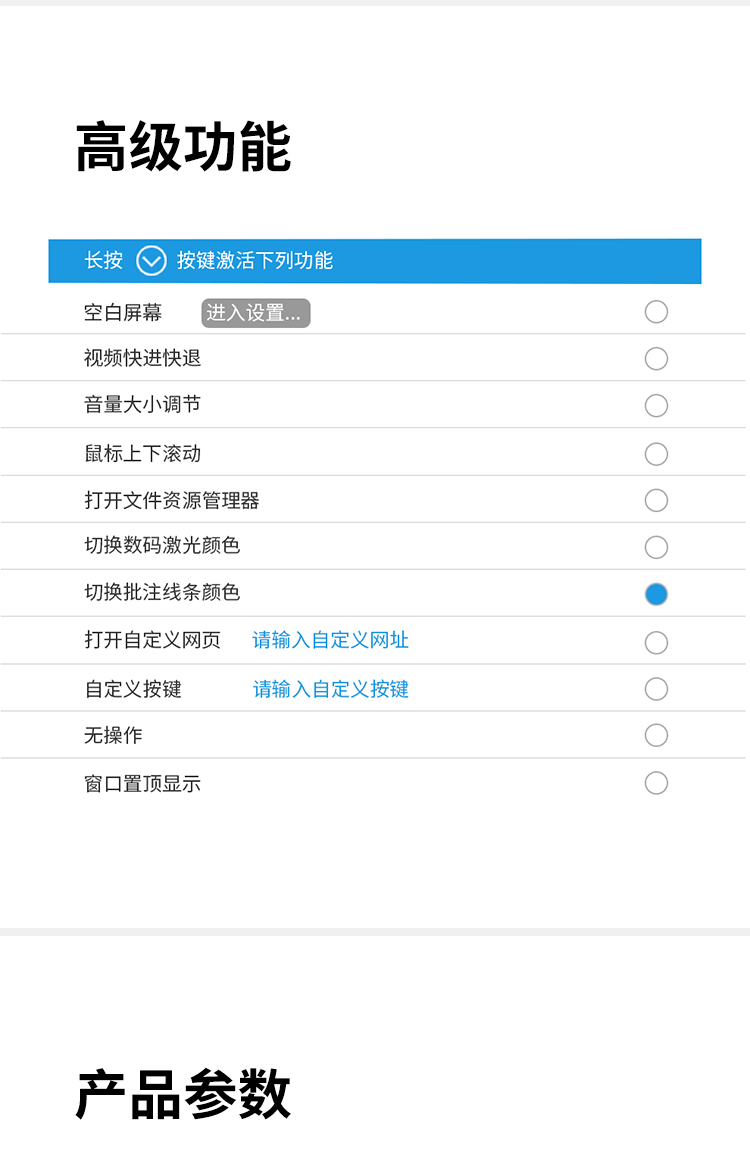Click the 视频快进快退 row label
The width and height of the screenshot is (750, 1160).
[143, 358]
